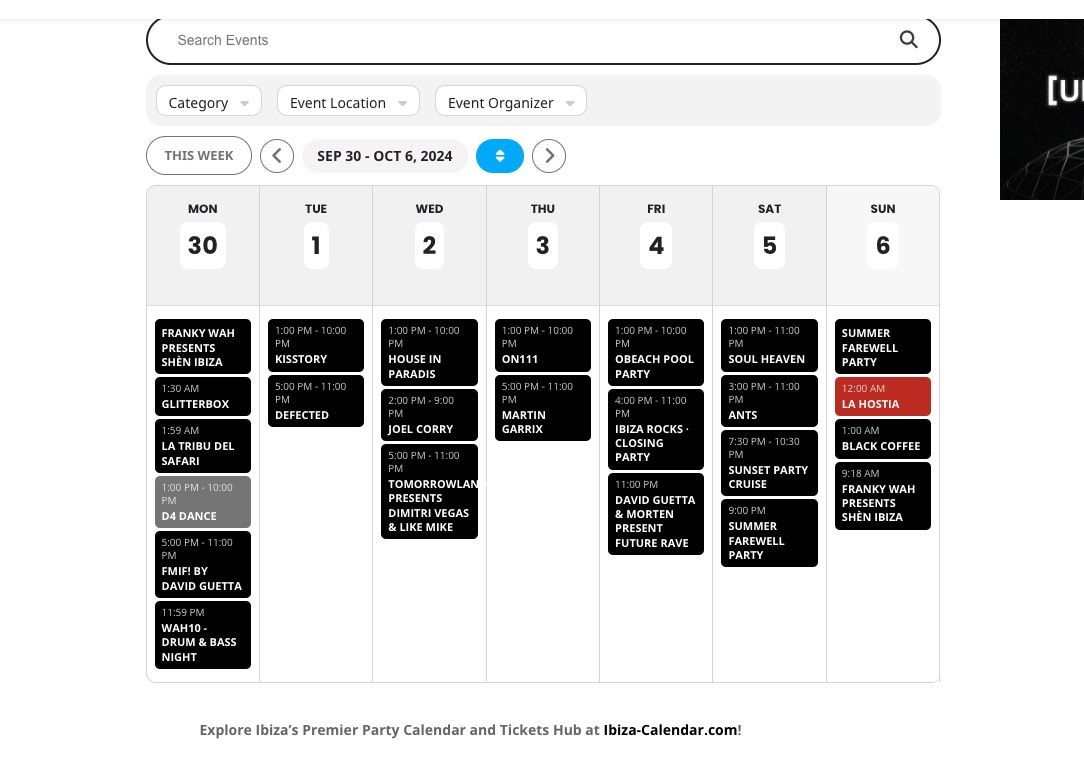Viewport: 1084px width, 759px height.
Task: Open the advertisement banner thumbnail
Action: (1042, 109)
